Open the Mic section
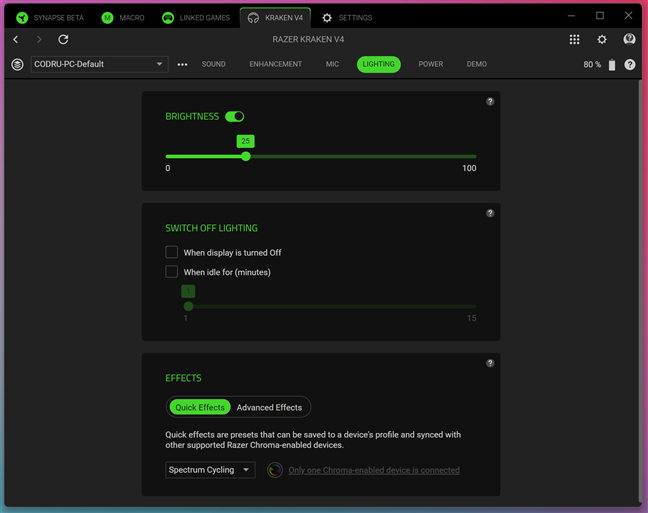 332,64
